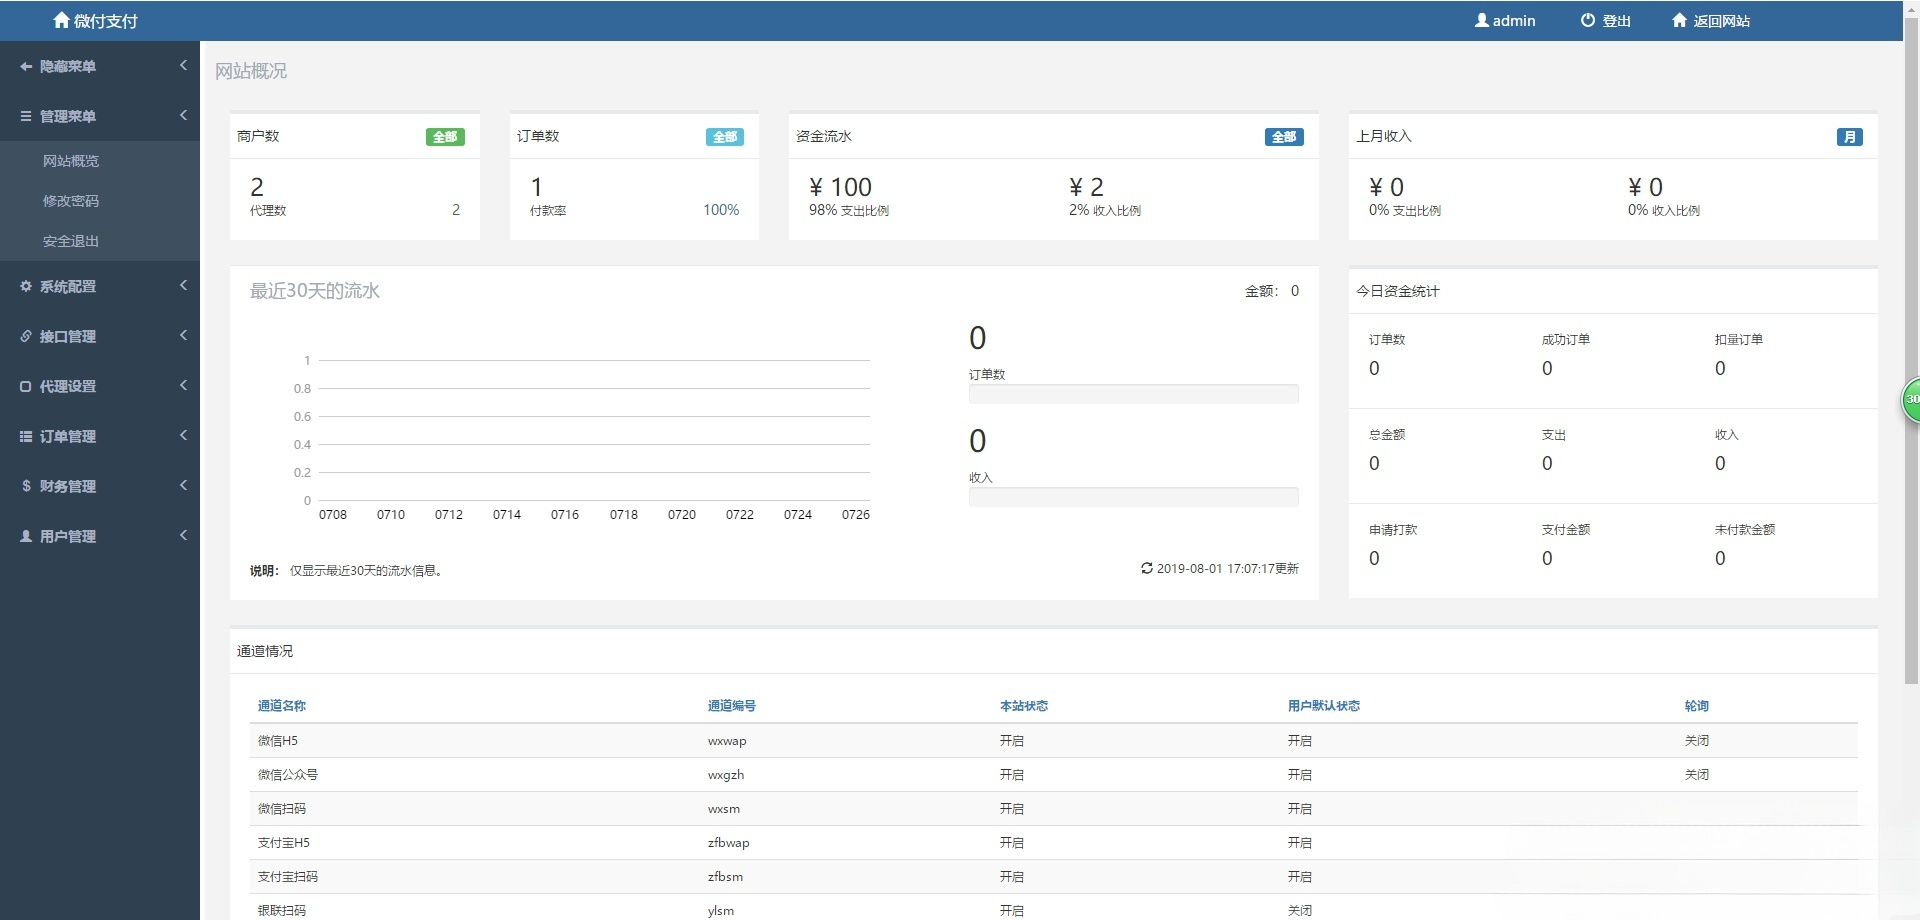Click the link icon for 接口管理
The image size is (1920, 920).
pos(26,336)
